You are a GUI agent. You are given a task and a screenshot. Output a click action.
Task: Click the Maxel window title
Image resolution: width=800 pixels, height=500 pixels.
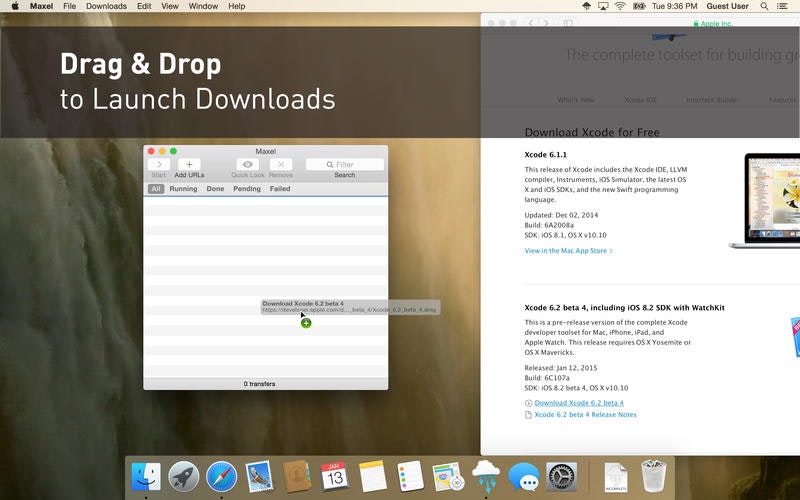pyautogui.click(x=265, y=151)
